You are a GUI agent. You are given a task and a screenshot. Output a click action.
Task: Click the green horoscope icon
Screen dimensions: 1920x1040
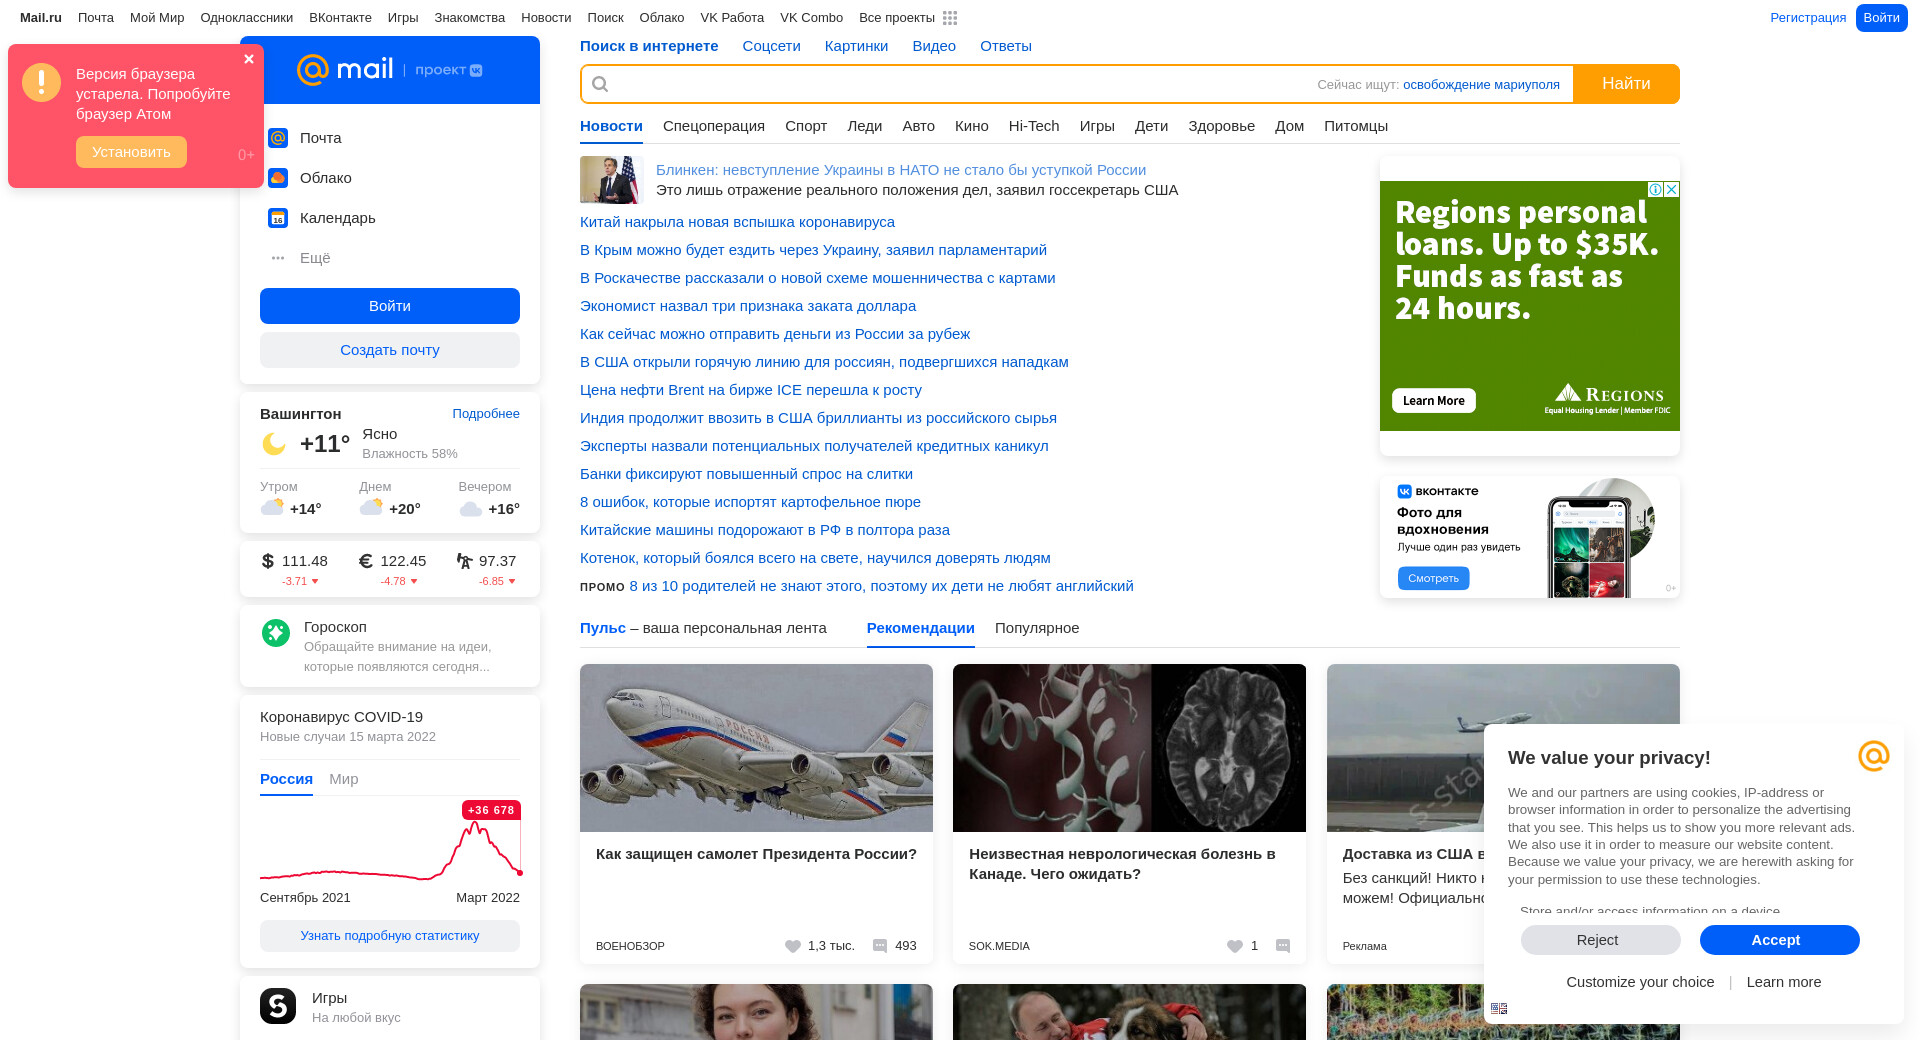[x=276, y=632]
